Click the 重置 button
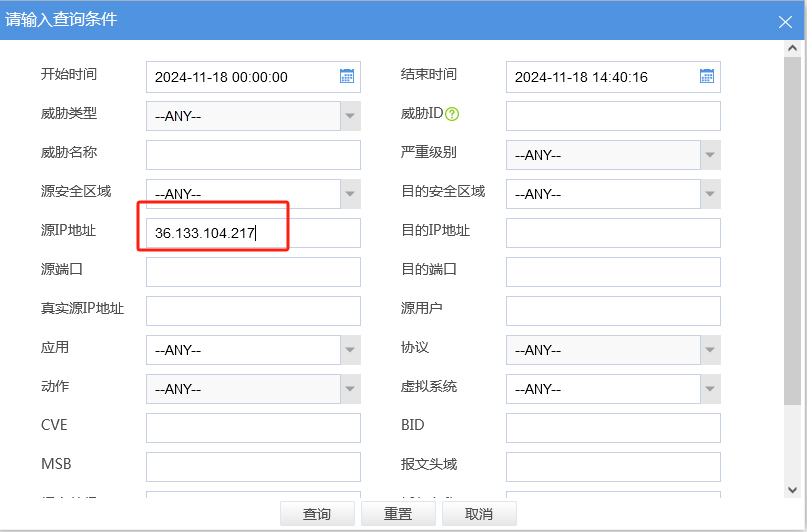Image resolution: width=807 pixels, height=532 pixels. coord(398,514)
